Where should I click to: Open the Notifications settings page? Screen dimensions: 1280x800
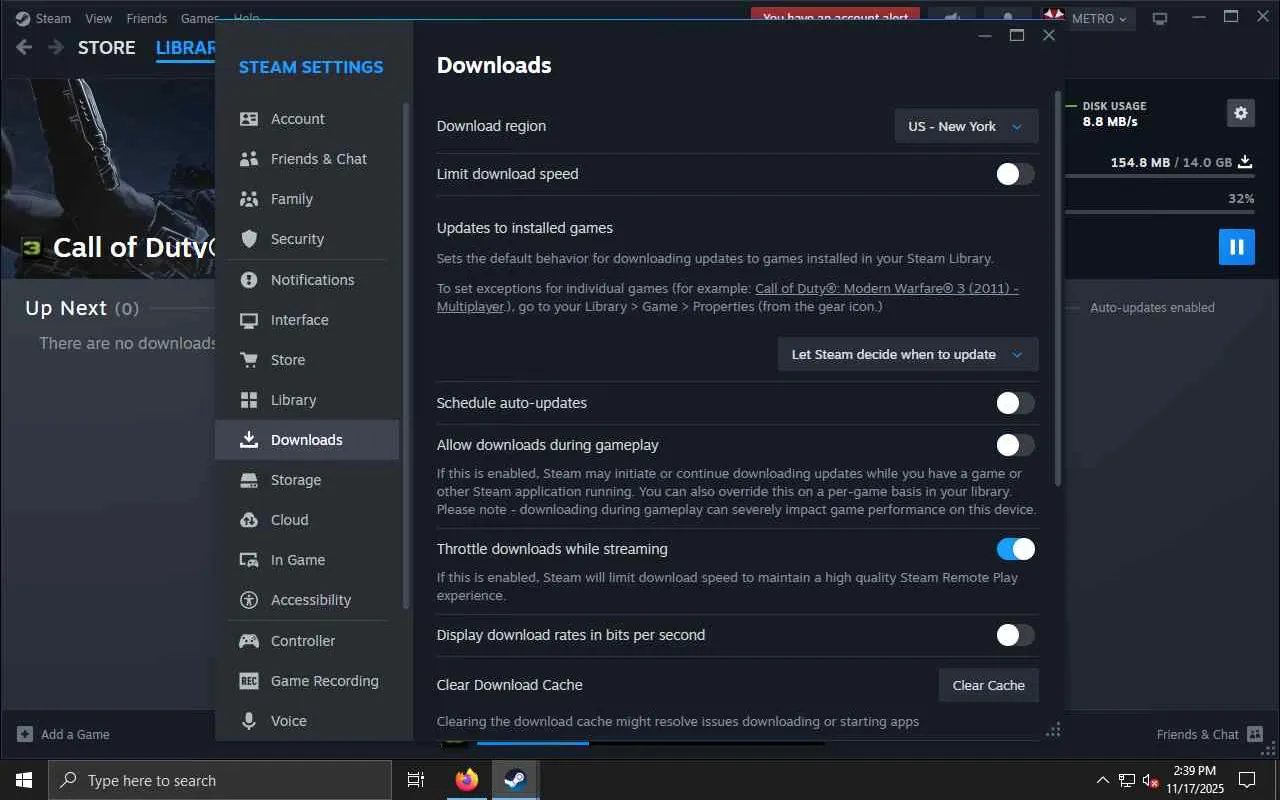307,280
